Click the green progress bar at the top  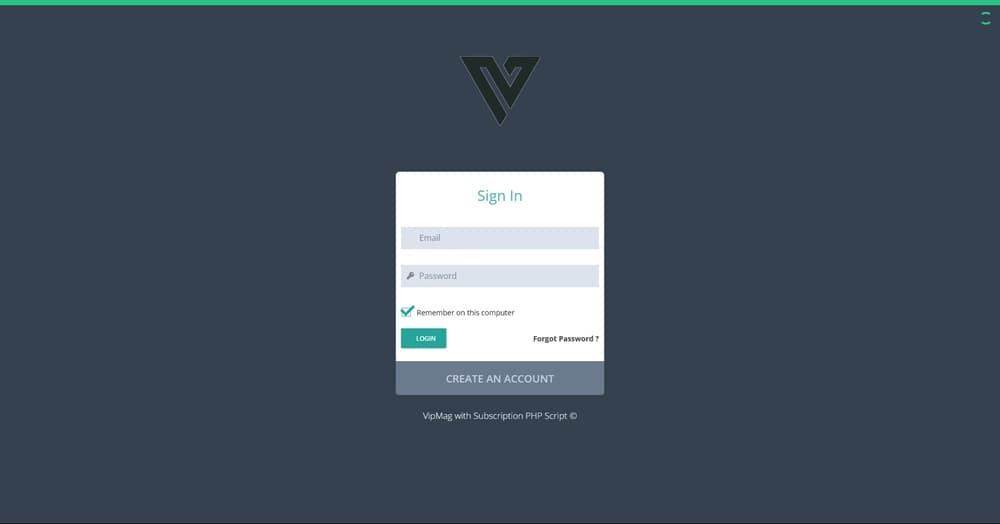pyautogui.click(x=500, y=3)
